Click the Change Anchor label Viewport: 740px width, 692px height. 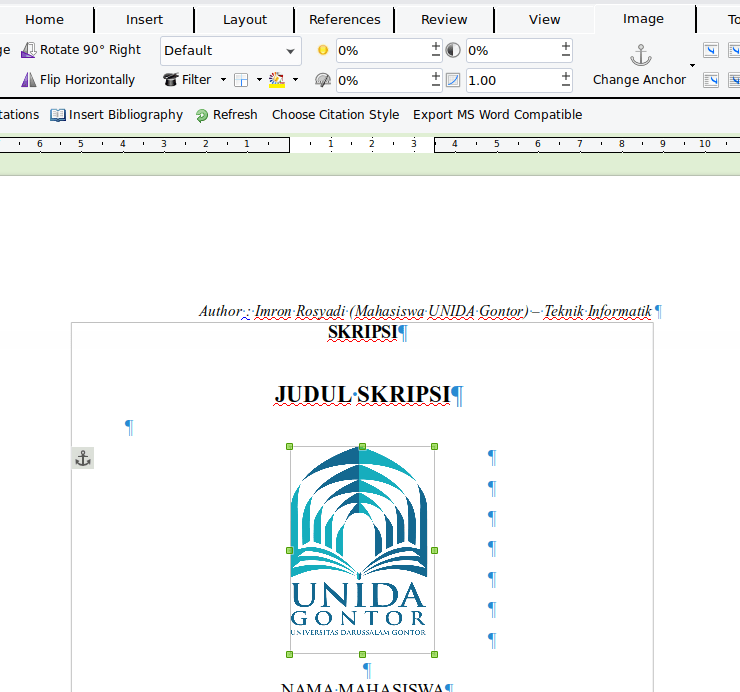tap(639, 80)
